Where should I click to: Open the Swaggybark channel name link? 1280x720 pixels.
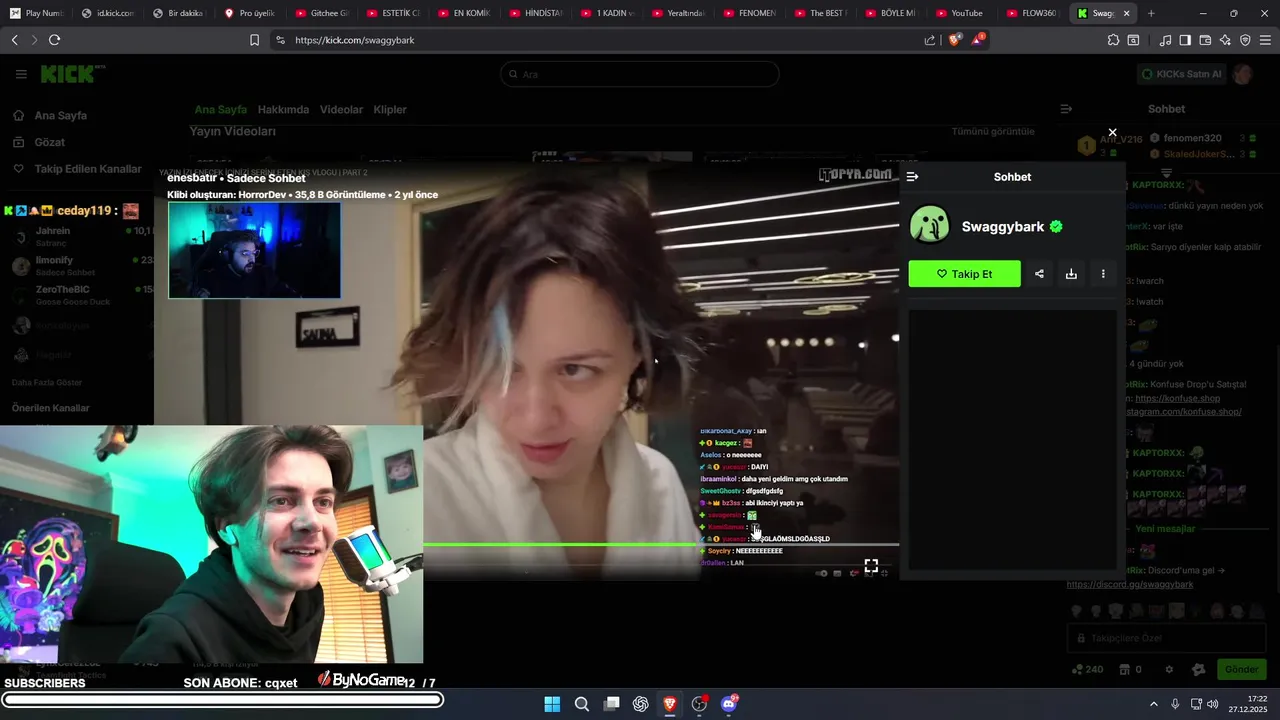point(1003,227)
